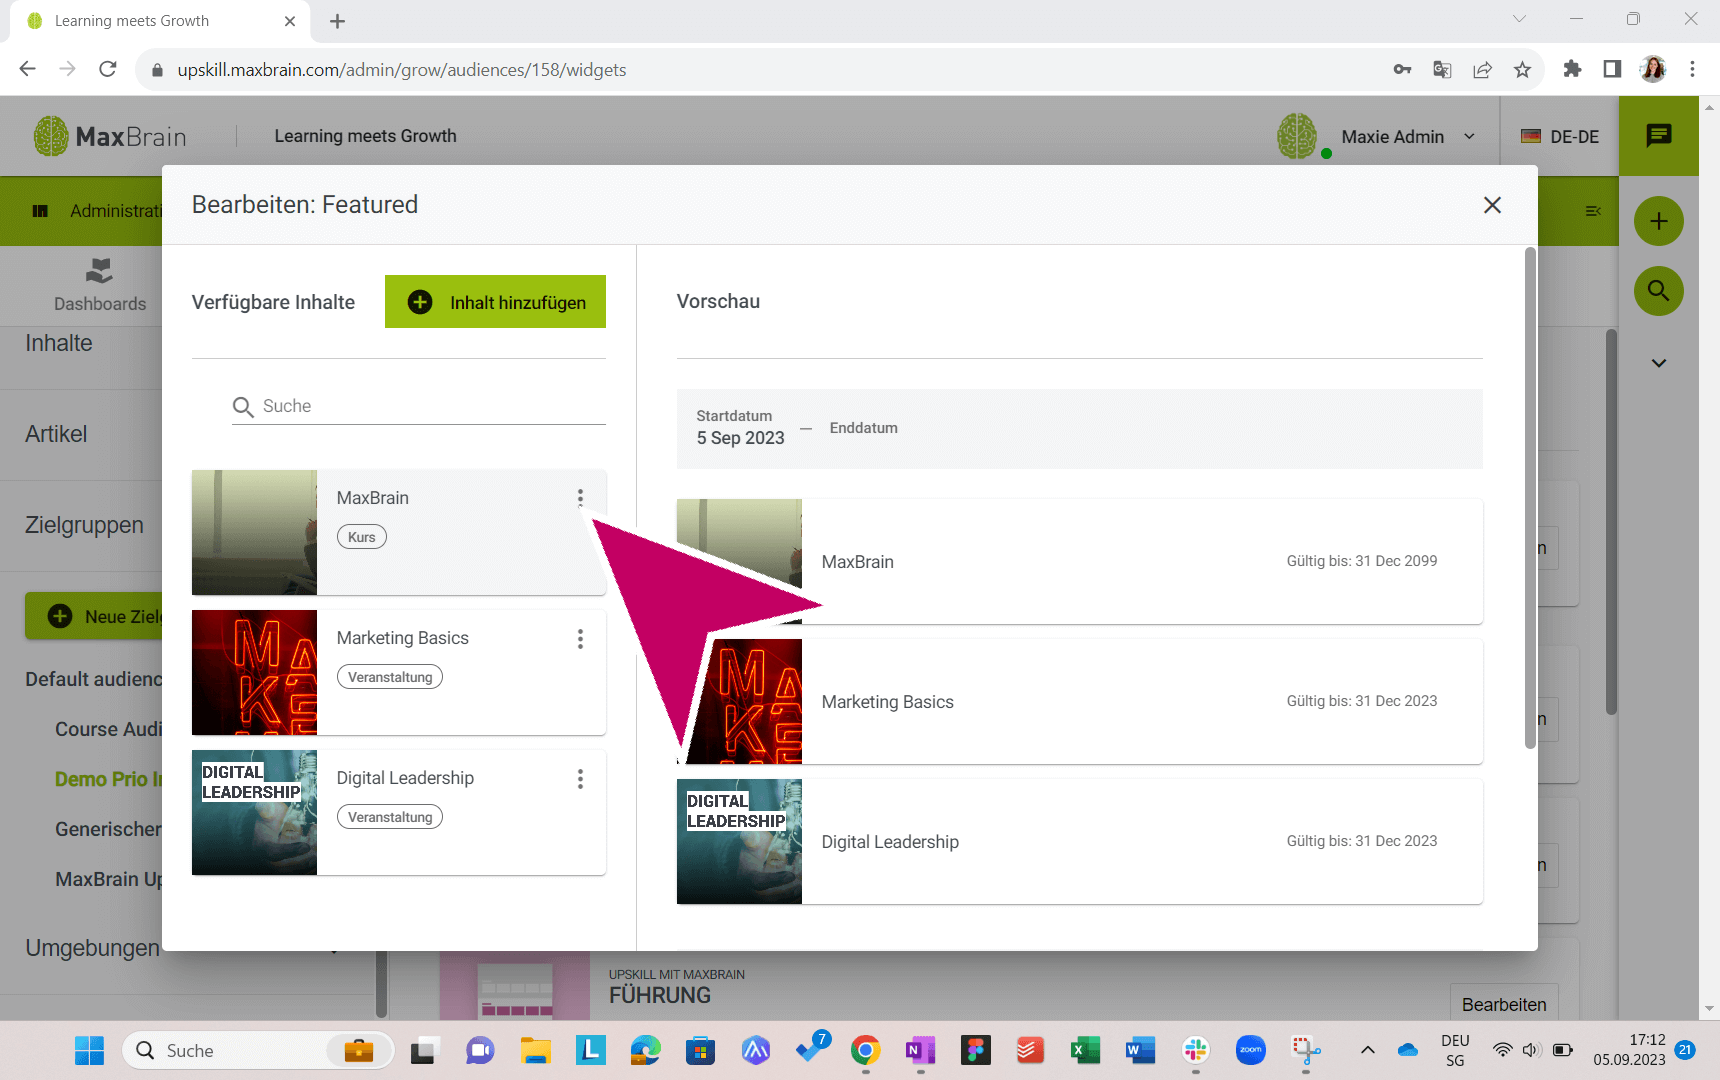Click MaxBrain title in preview list

(858, 562)
